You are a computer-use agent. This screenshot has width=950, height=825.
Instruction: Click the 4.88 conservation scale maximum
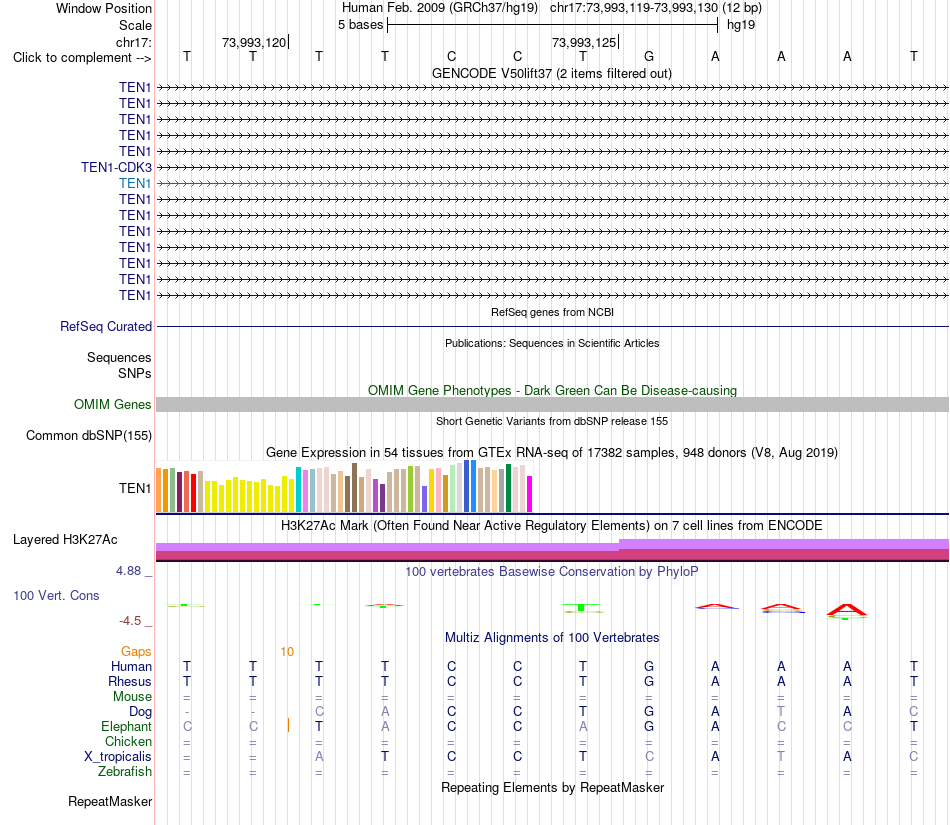(128, 571)
